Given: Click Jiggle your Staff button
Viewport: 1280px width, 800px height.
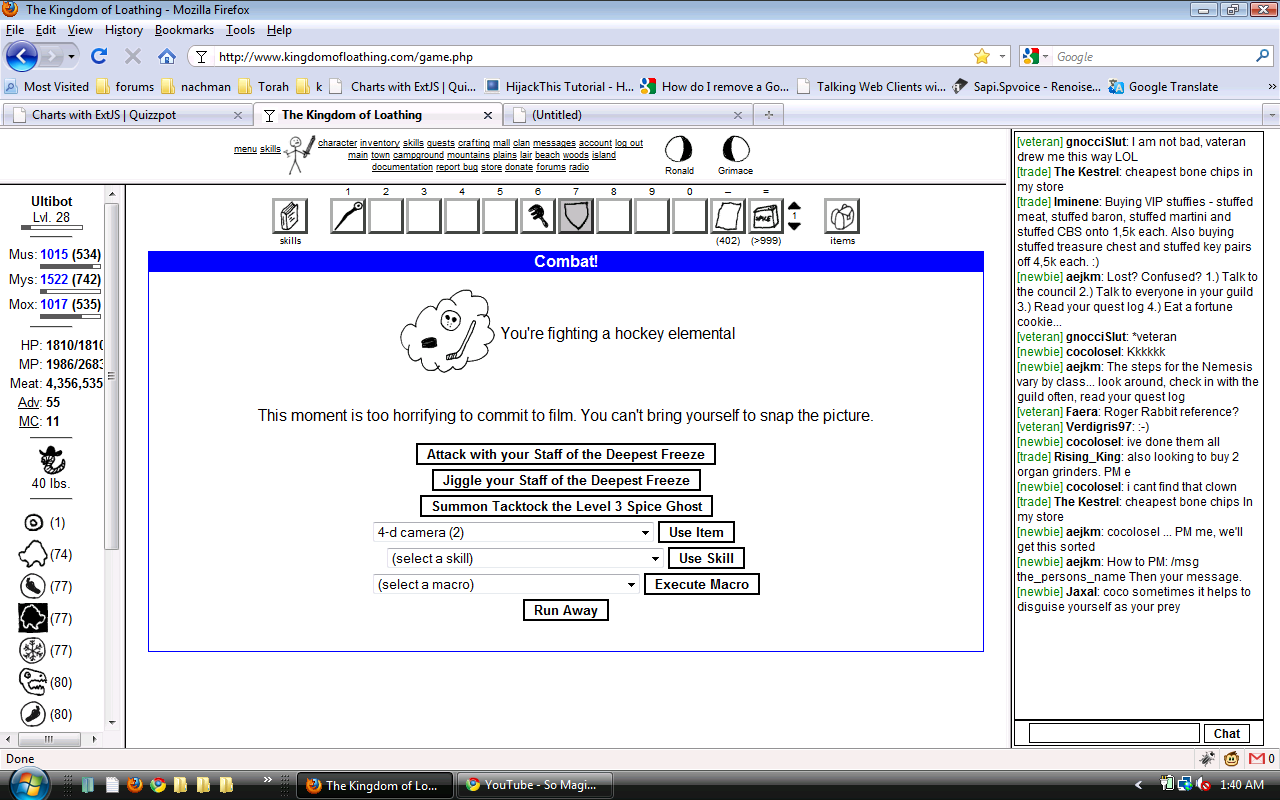Looking at the screenshot, I should [x=566, y=480].
